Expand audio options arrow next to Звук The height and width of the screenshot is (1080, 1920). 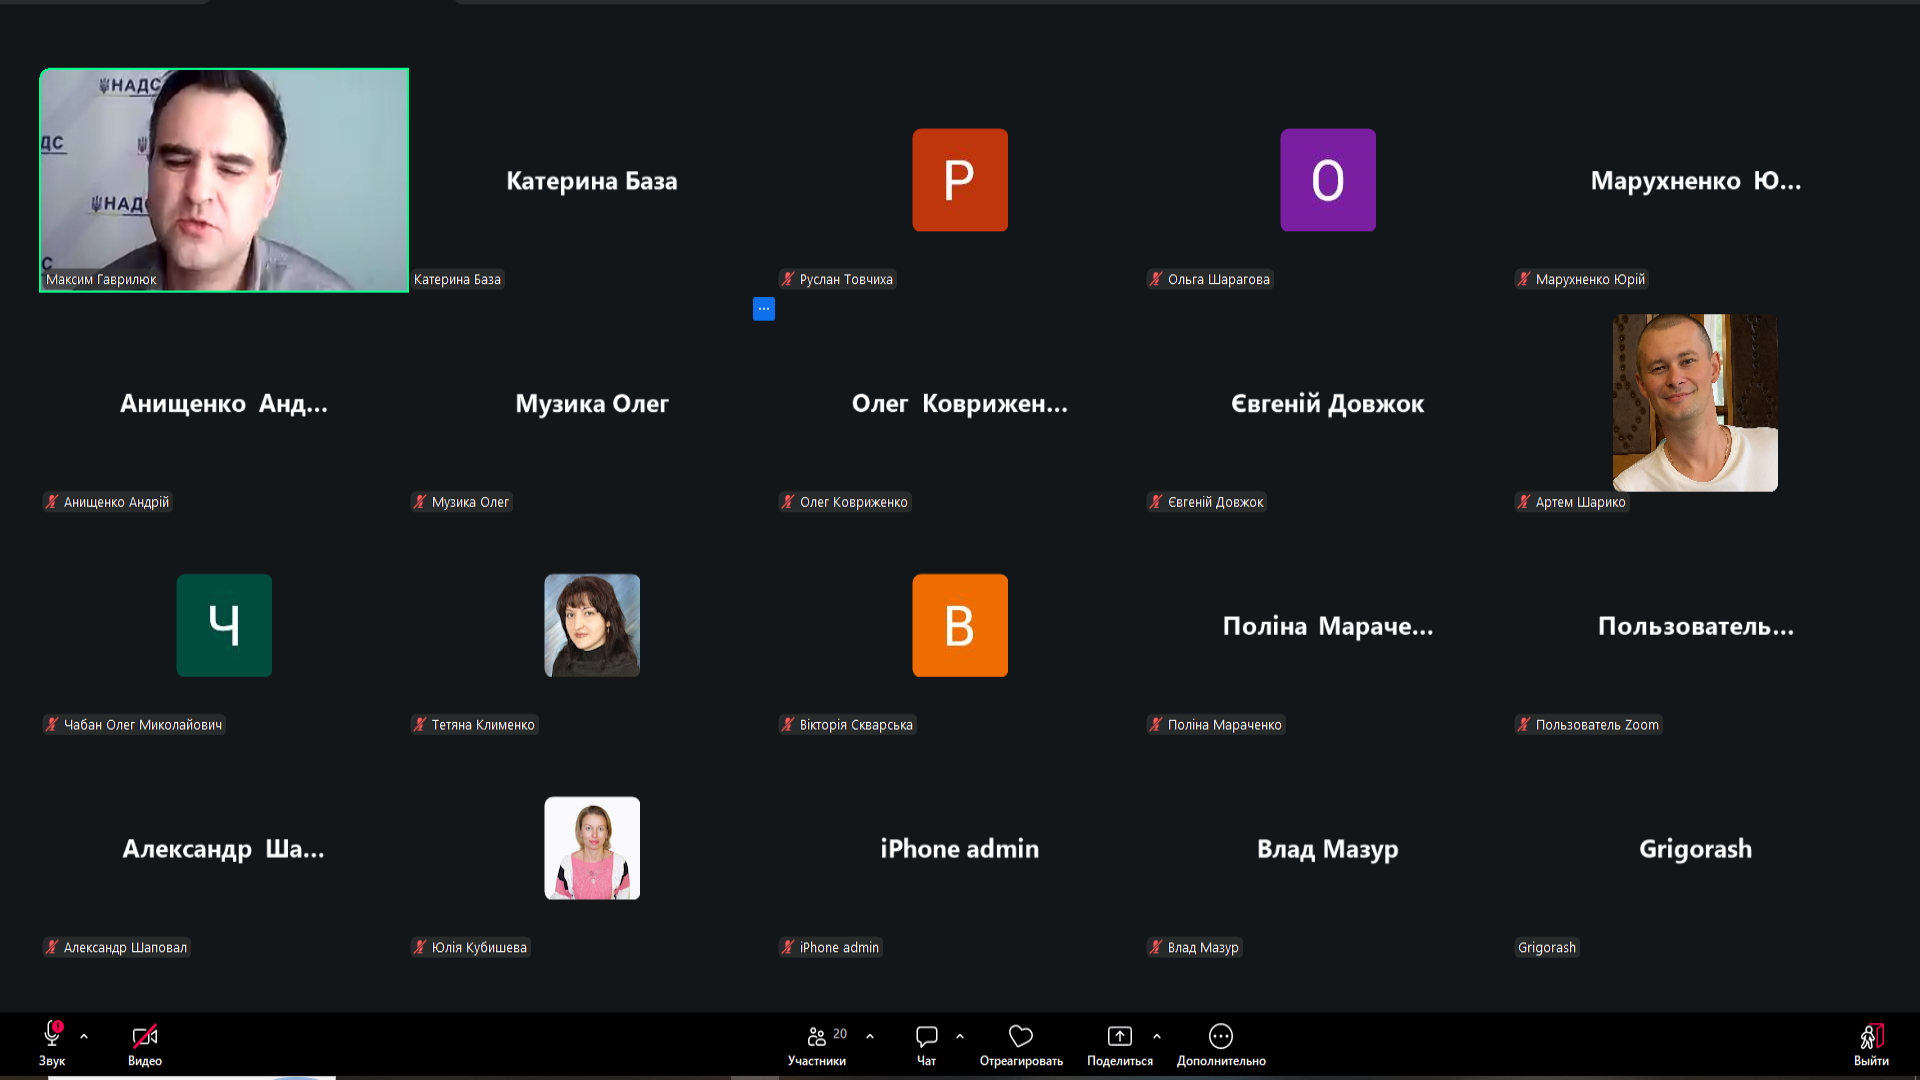pyautogui.click(x=84, y=1037)
